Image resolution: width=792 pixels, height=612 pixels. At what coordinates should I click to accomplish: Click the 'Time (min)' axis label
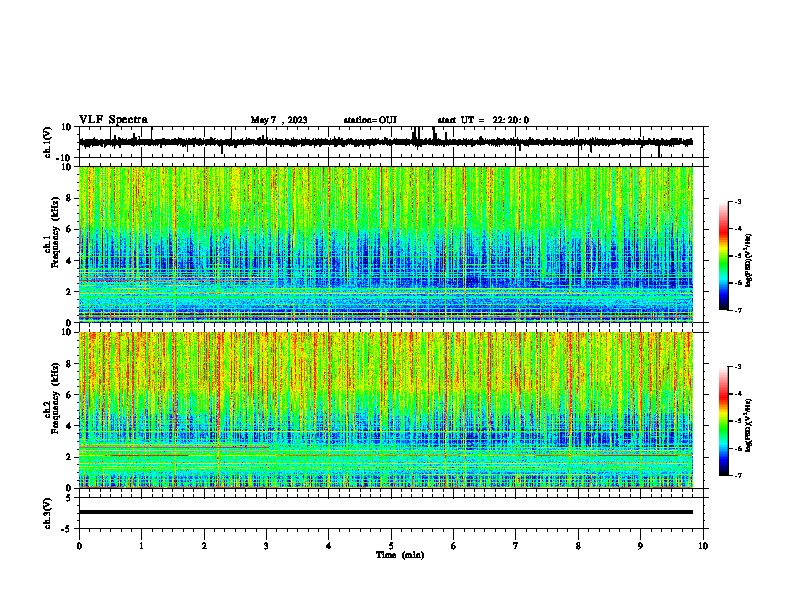coord(400,555)
